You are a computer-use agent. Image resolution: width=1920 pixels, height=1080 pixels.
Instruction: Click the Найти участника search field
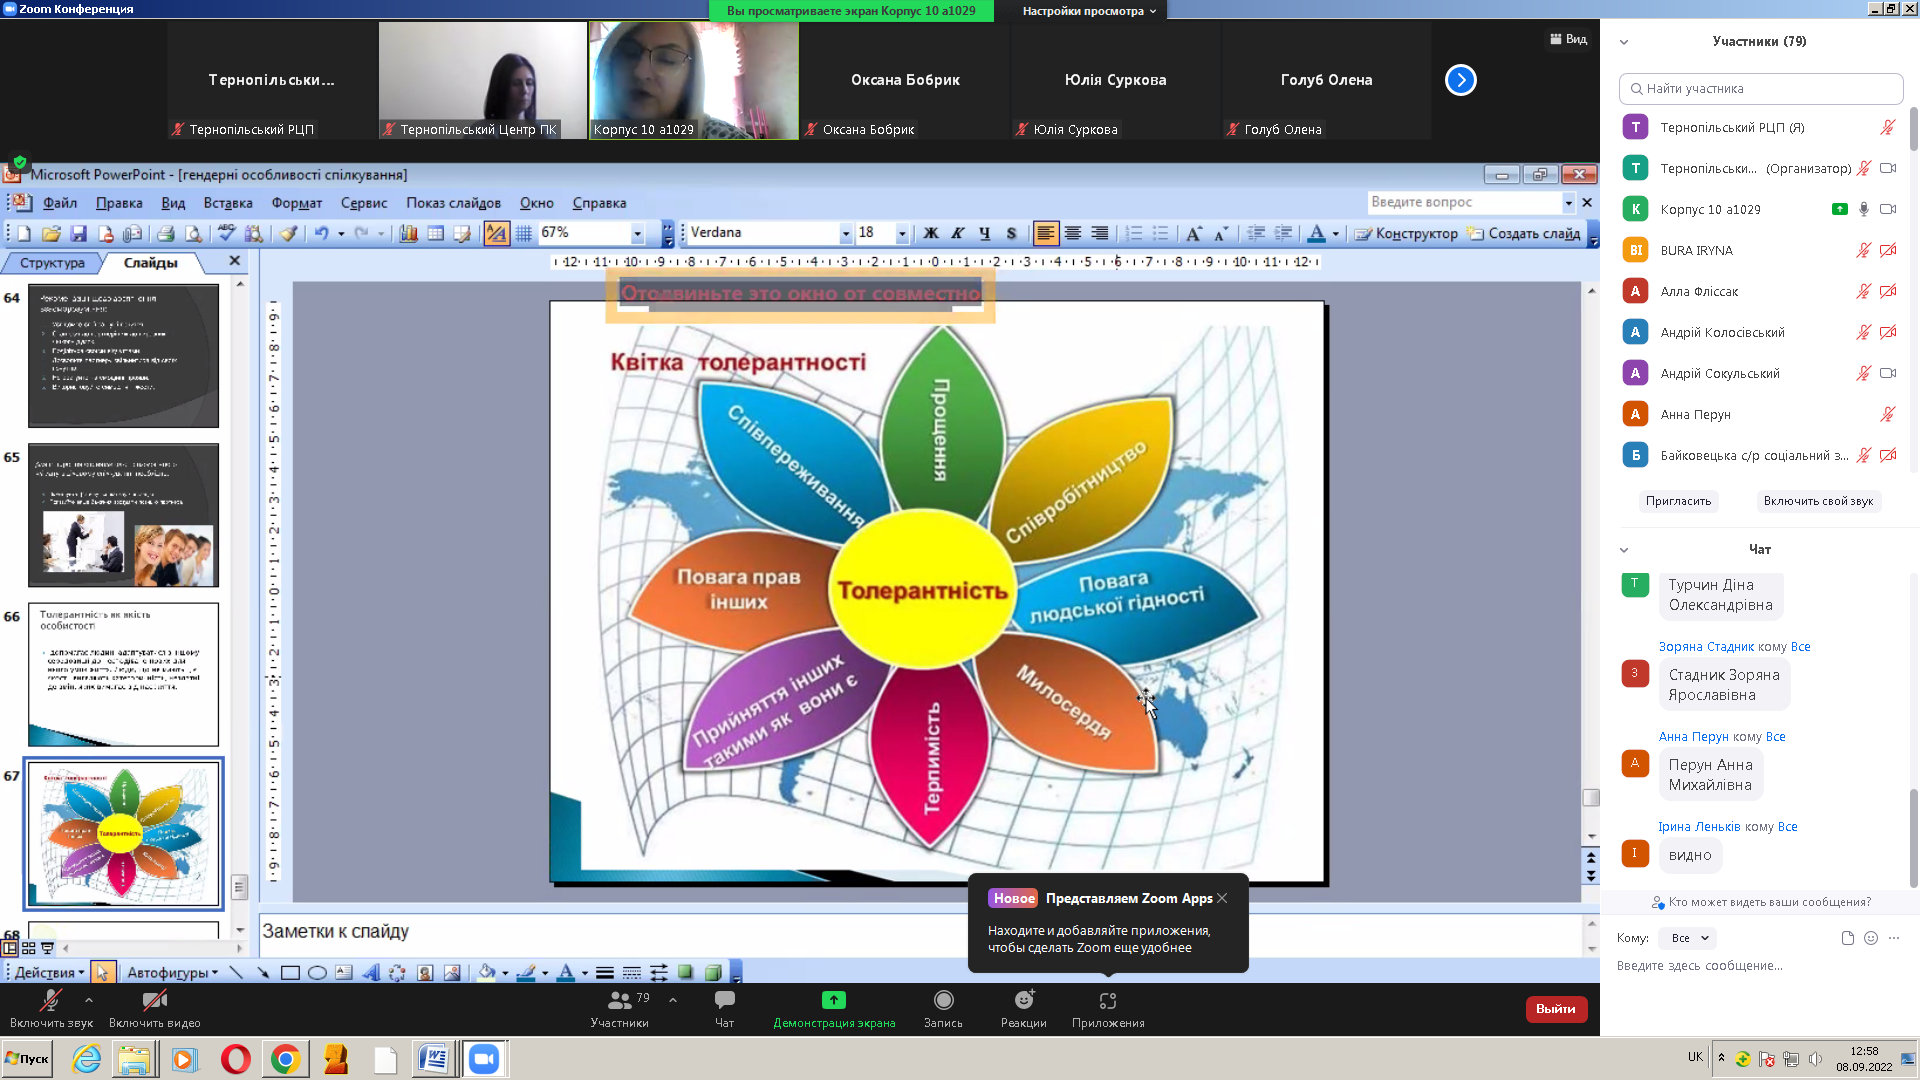pos(1761,89)
